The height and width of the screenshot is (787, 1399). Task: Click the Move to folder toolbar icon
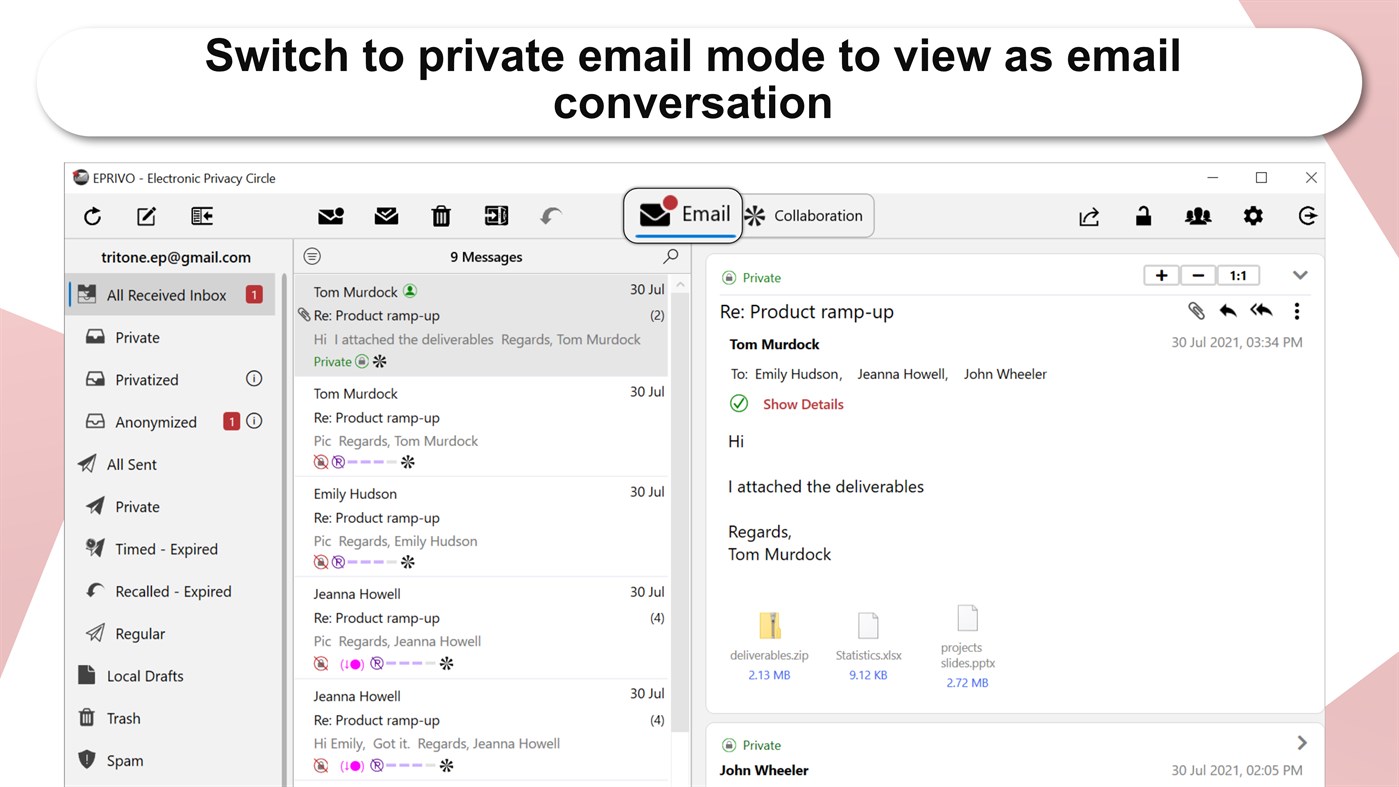pyautogui.click(x=495, y=216)
